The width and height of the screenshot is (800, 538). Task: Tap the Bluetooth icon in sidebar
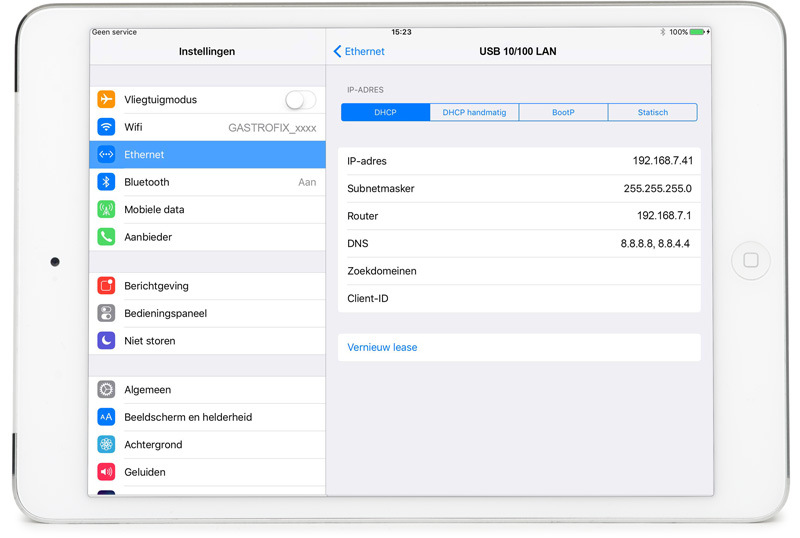106,182
